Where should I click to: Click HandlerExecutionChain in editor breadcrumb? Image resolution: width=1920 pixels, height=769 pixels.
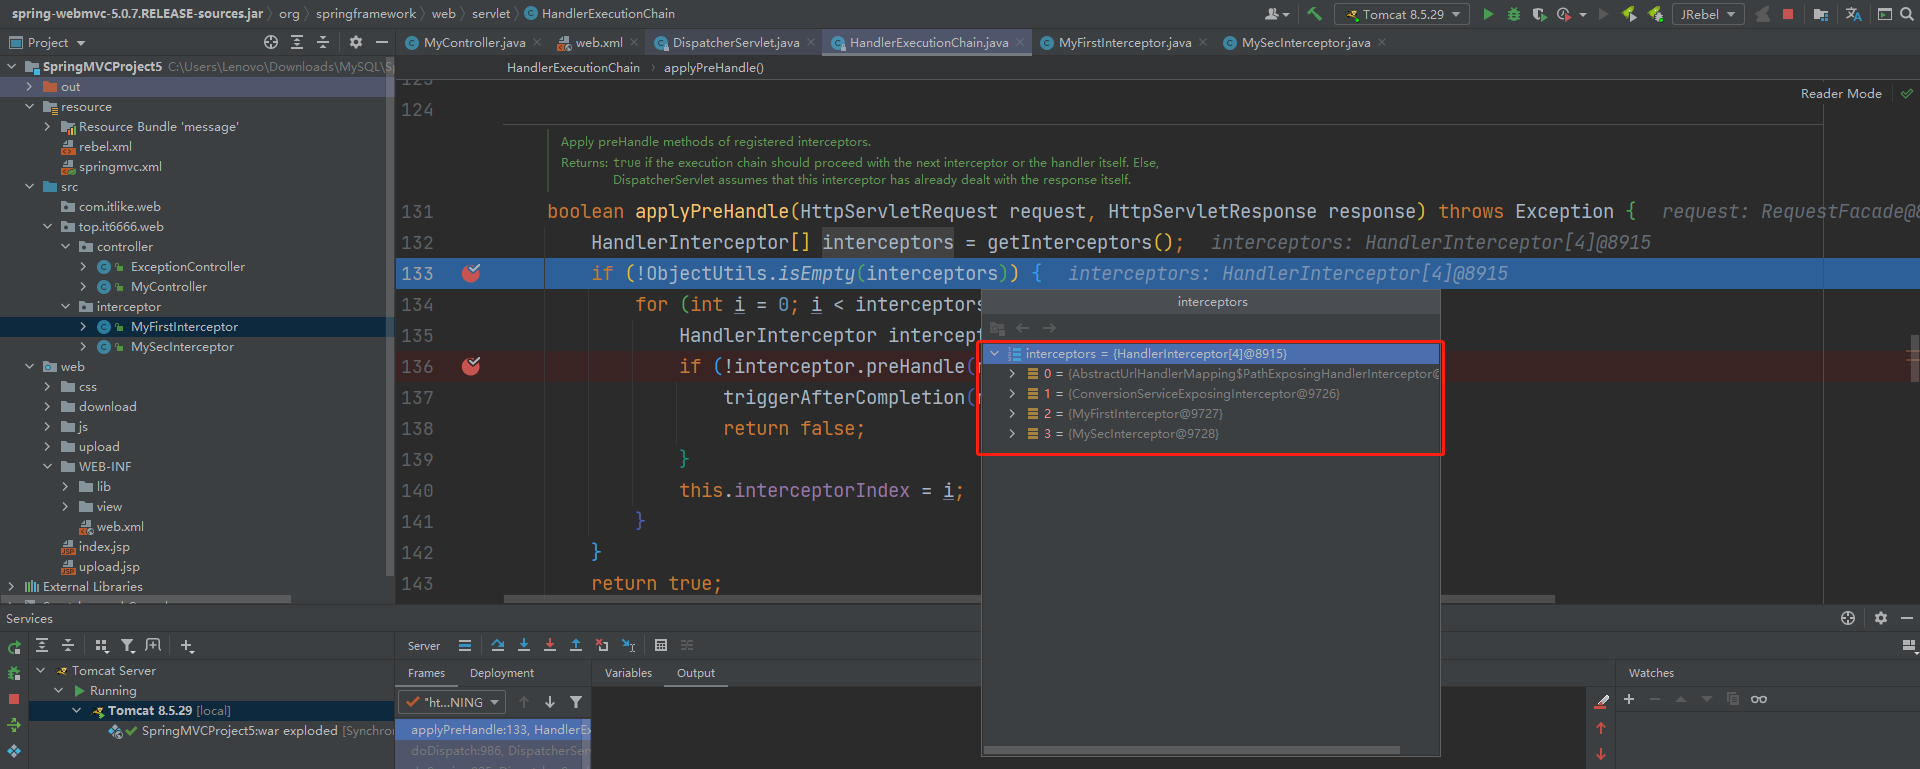coord(573,68)
